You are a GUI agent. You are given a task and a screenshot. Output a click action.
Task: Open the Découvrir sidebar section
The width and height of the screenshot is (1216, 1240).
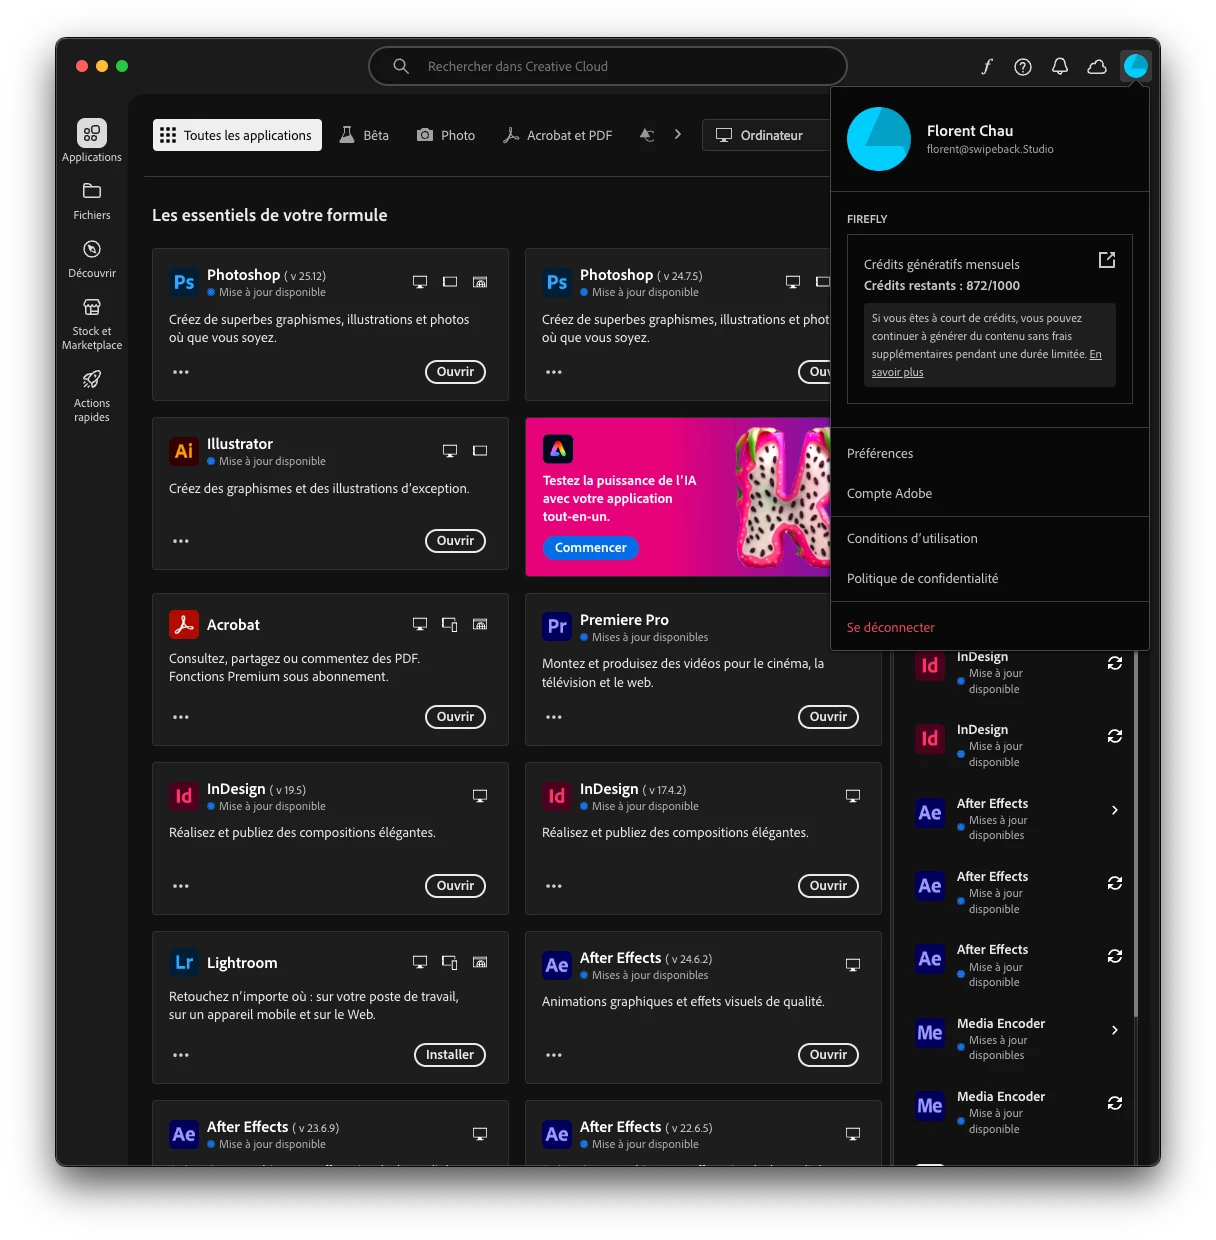(92, 258)
